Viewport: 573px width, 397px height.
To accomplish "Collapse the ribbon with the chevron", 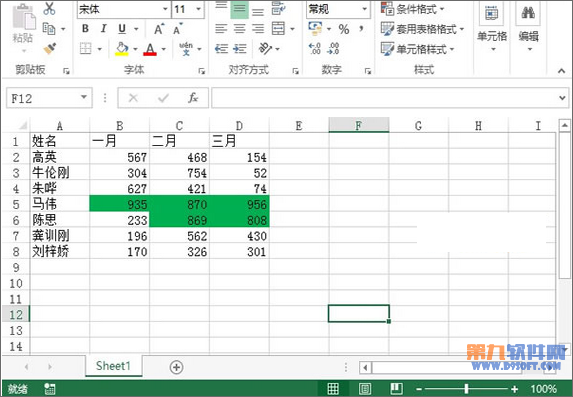I will (x=561, y=71).
